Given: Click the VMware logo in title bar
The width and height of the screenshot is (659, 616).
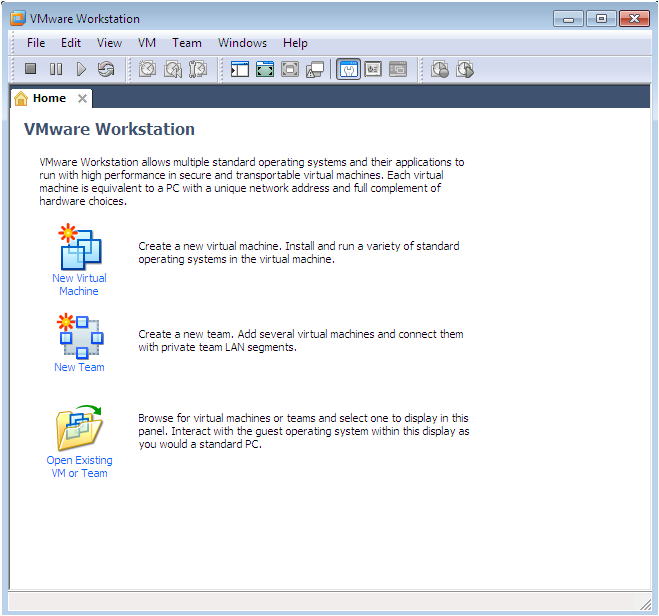Looking at the screenshot, I should [x=18, y=19].
